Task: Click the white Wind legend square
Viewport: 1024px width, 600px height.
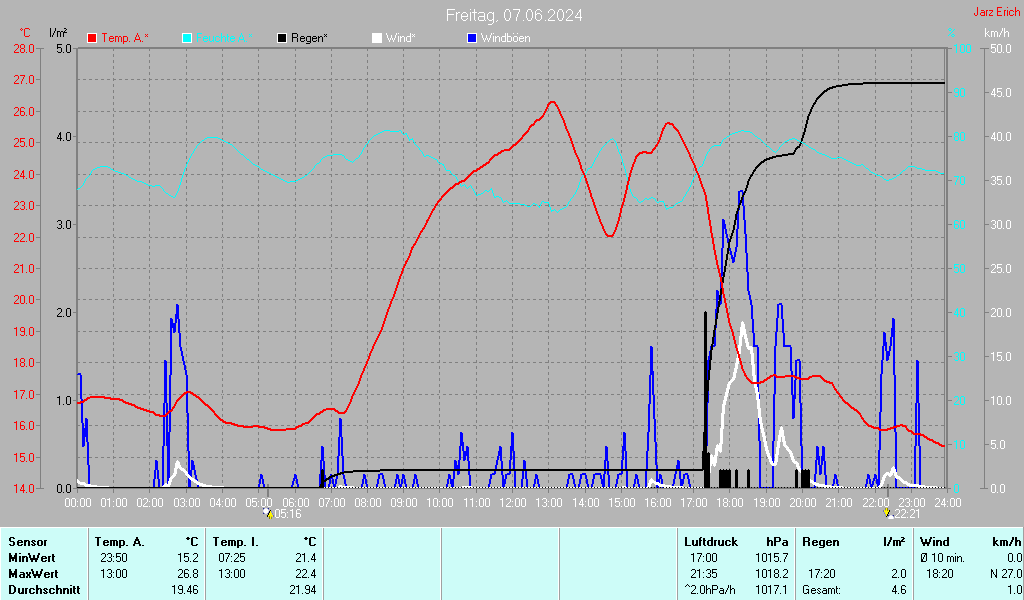Action: (376, 38)
